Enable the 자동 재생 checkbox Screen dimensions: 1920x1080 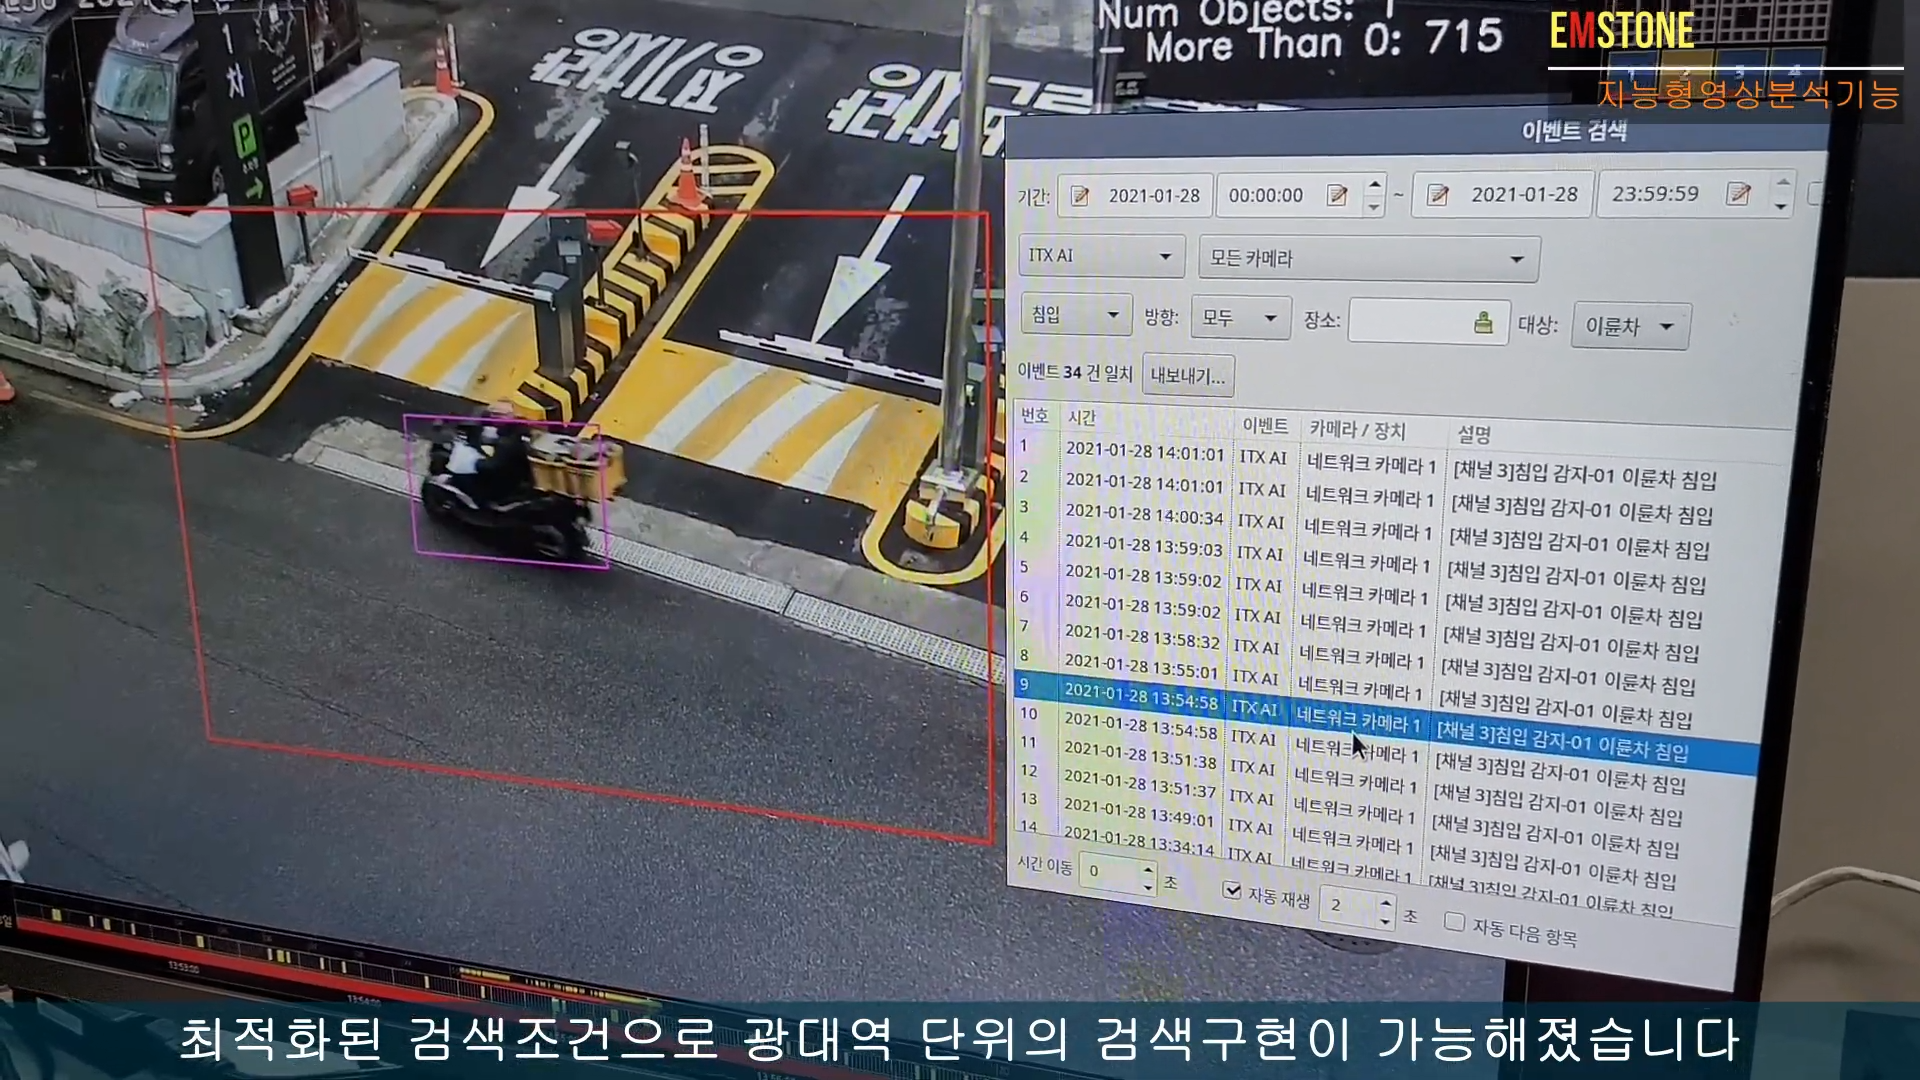[x=1233, y=889]
